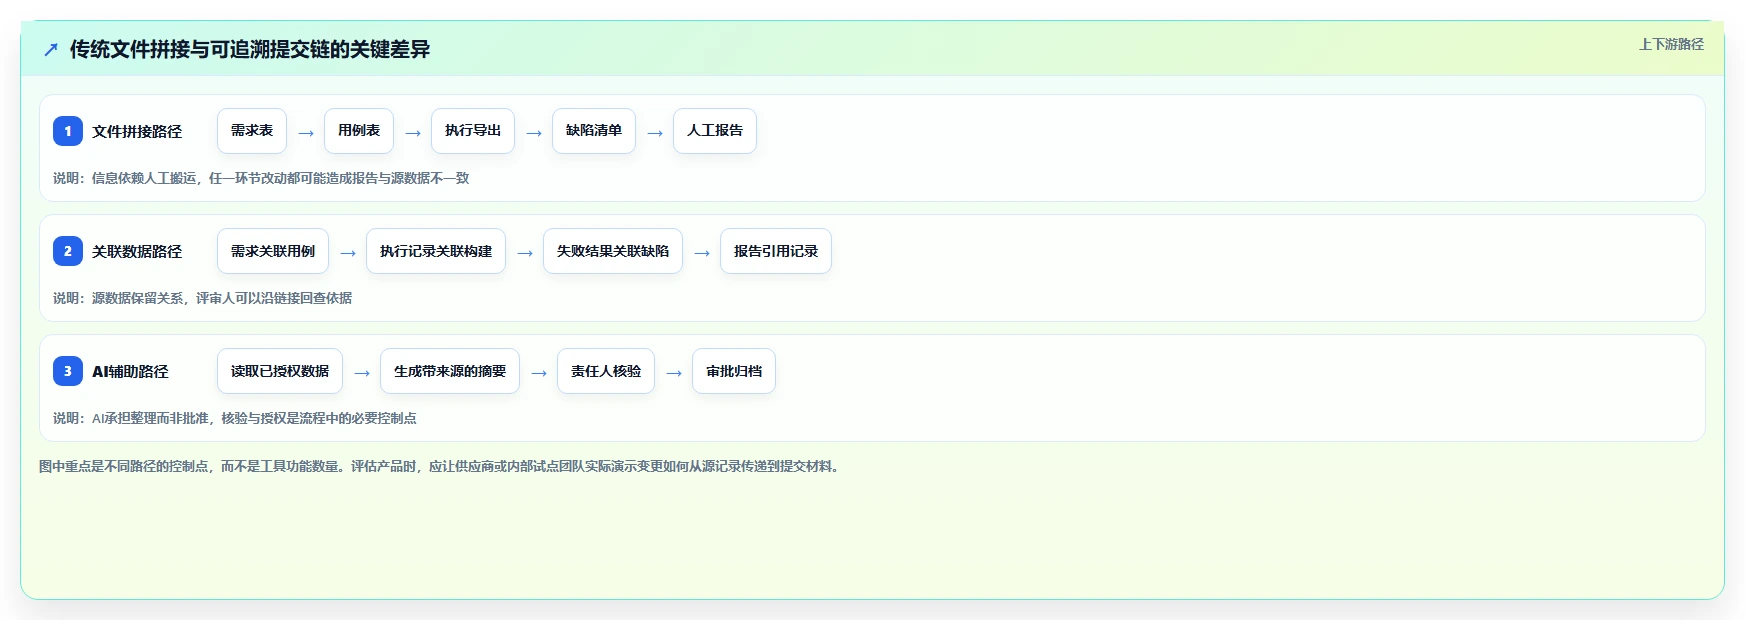Click the 上下游路径 label in header
This screenshot has width=1745, height=620.
[1671, 44]
